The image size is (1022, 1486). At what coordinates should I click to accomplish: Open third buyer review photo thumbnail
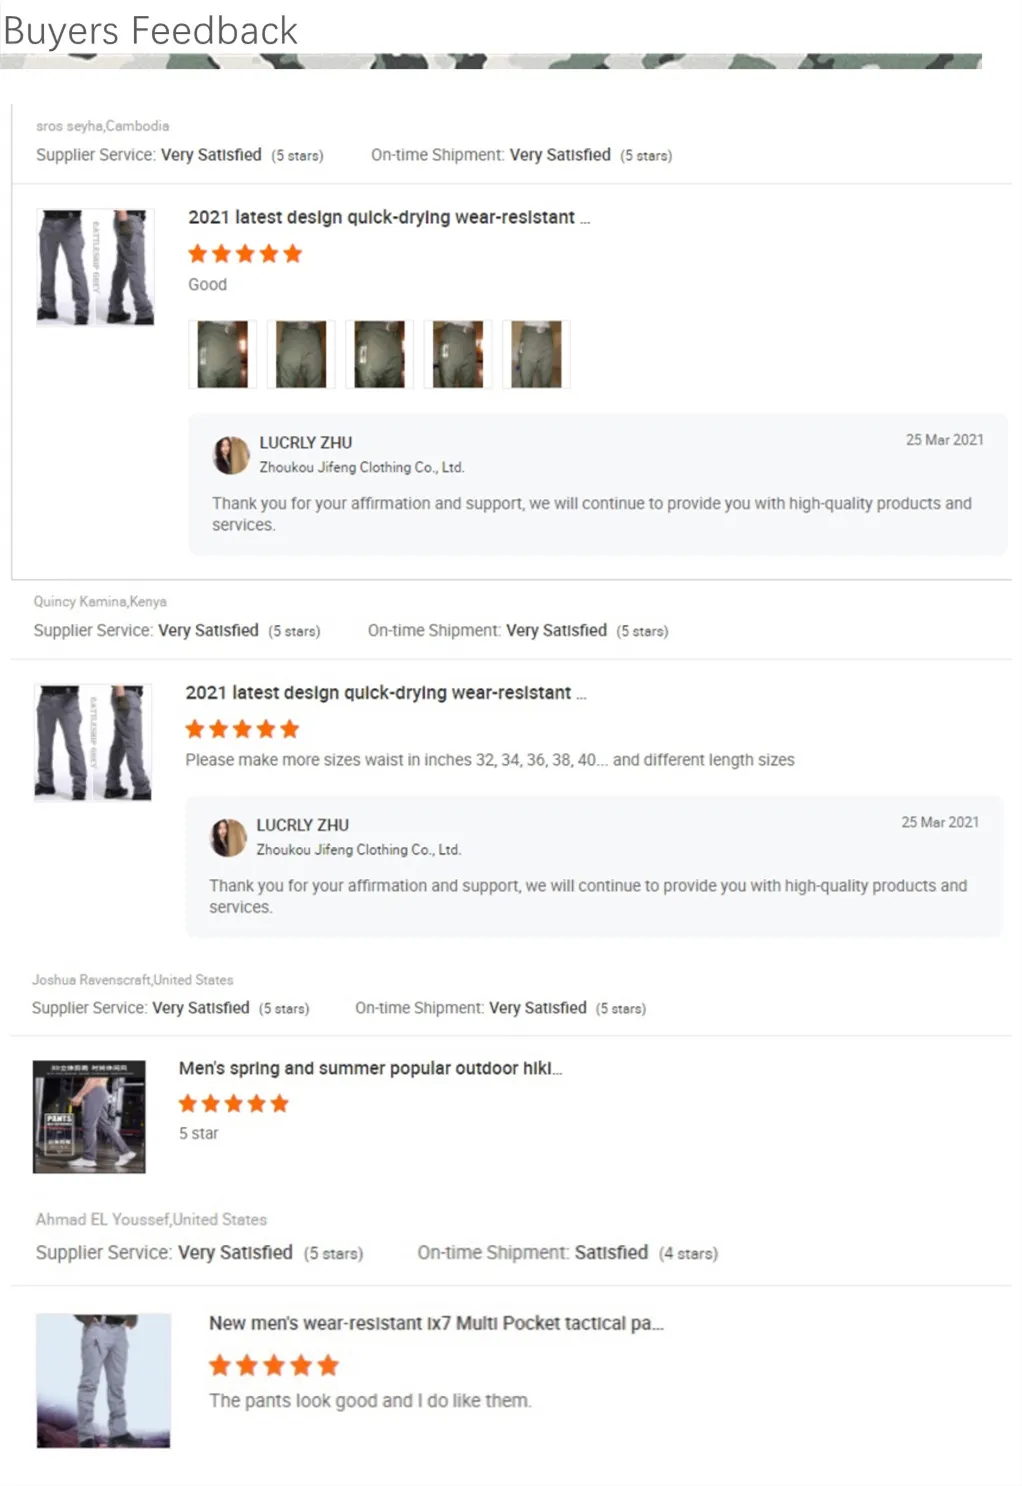click(380, 354)
